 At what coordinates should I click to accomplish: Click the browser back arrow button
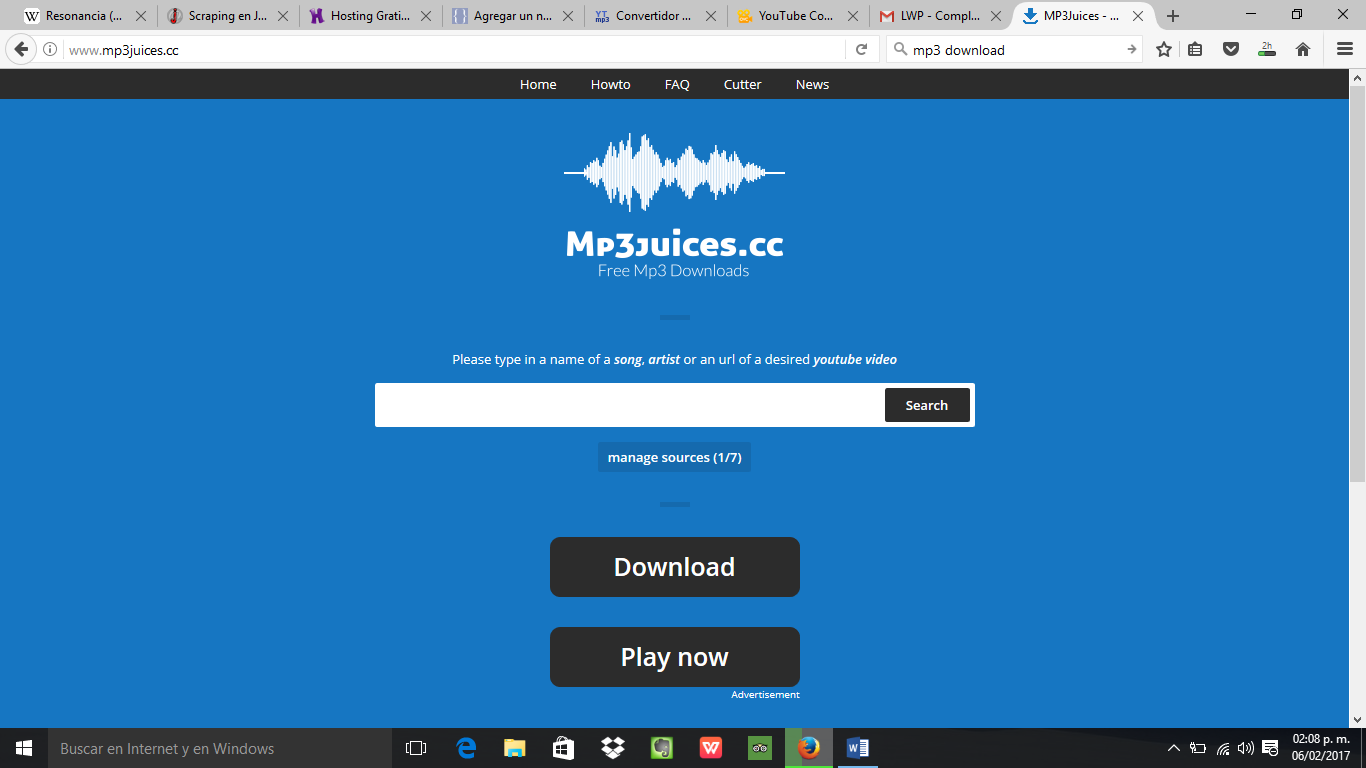(22, 49)
